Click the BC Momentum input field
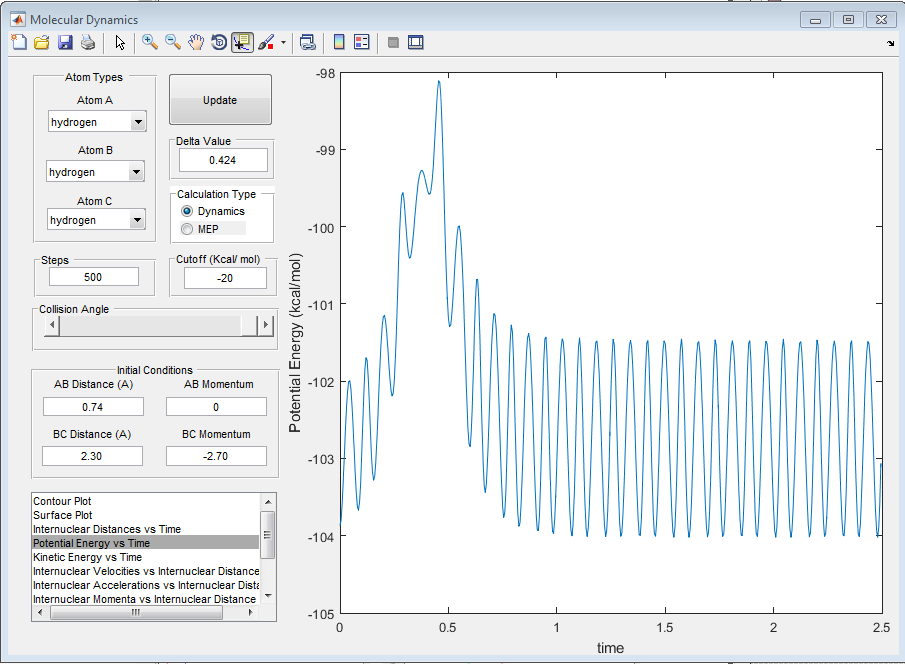 216,456
